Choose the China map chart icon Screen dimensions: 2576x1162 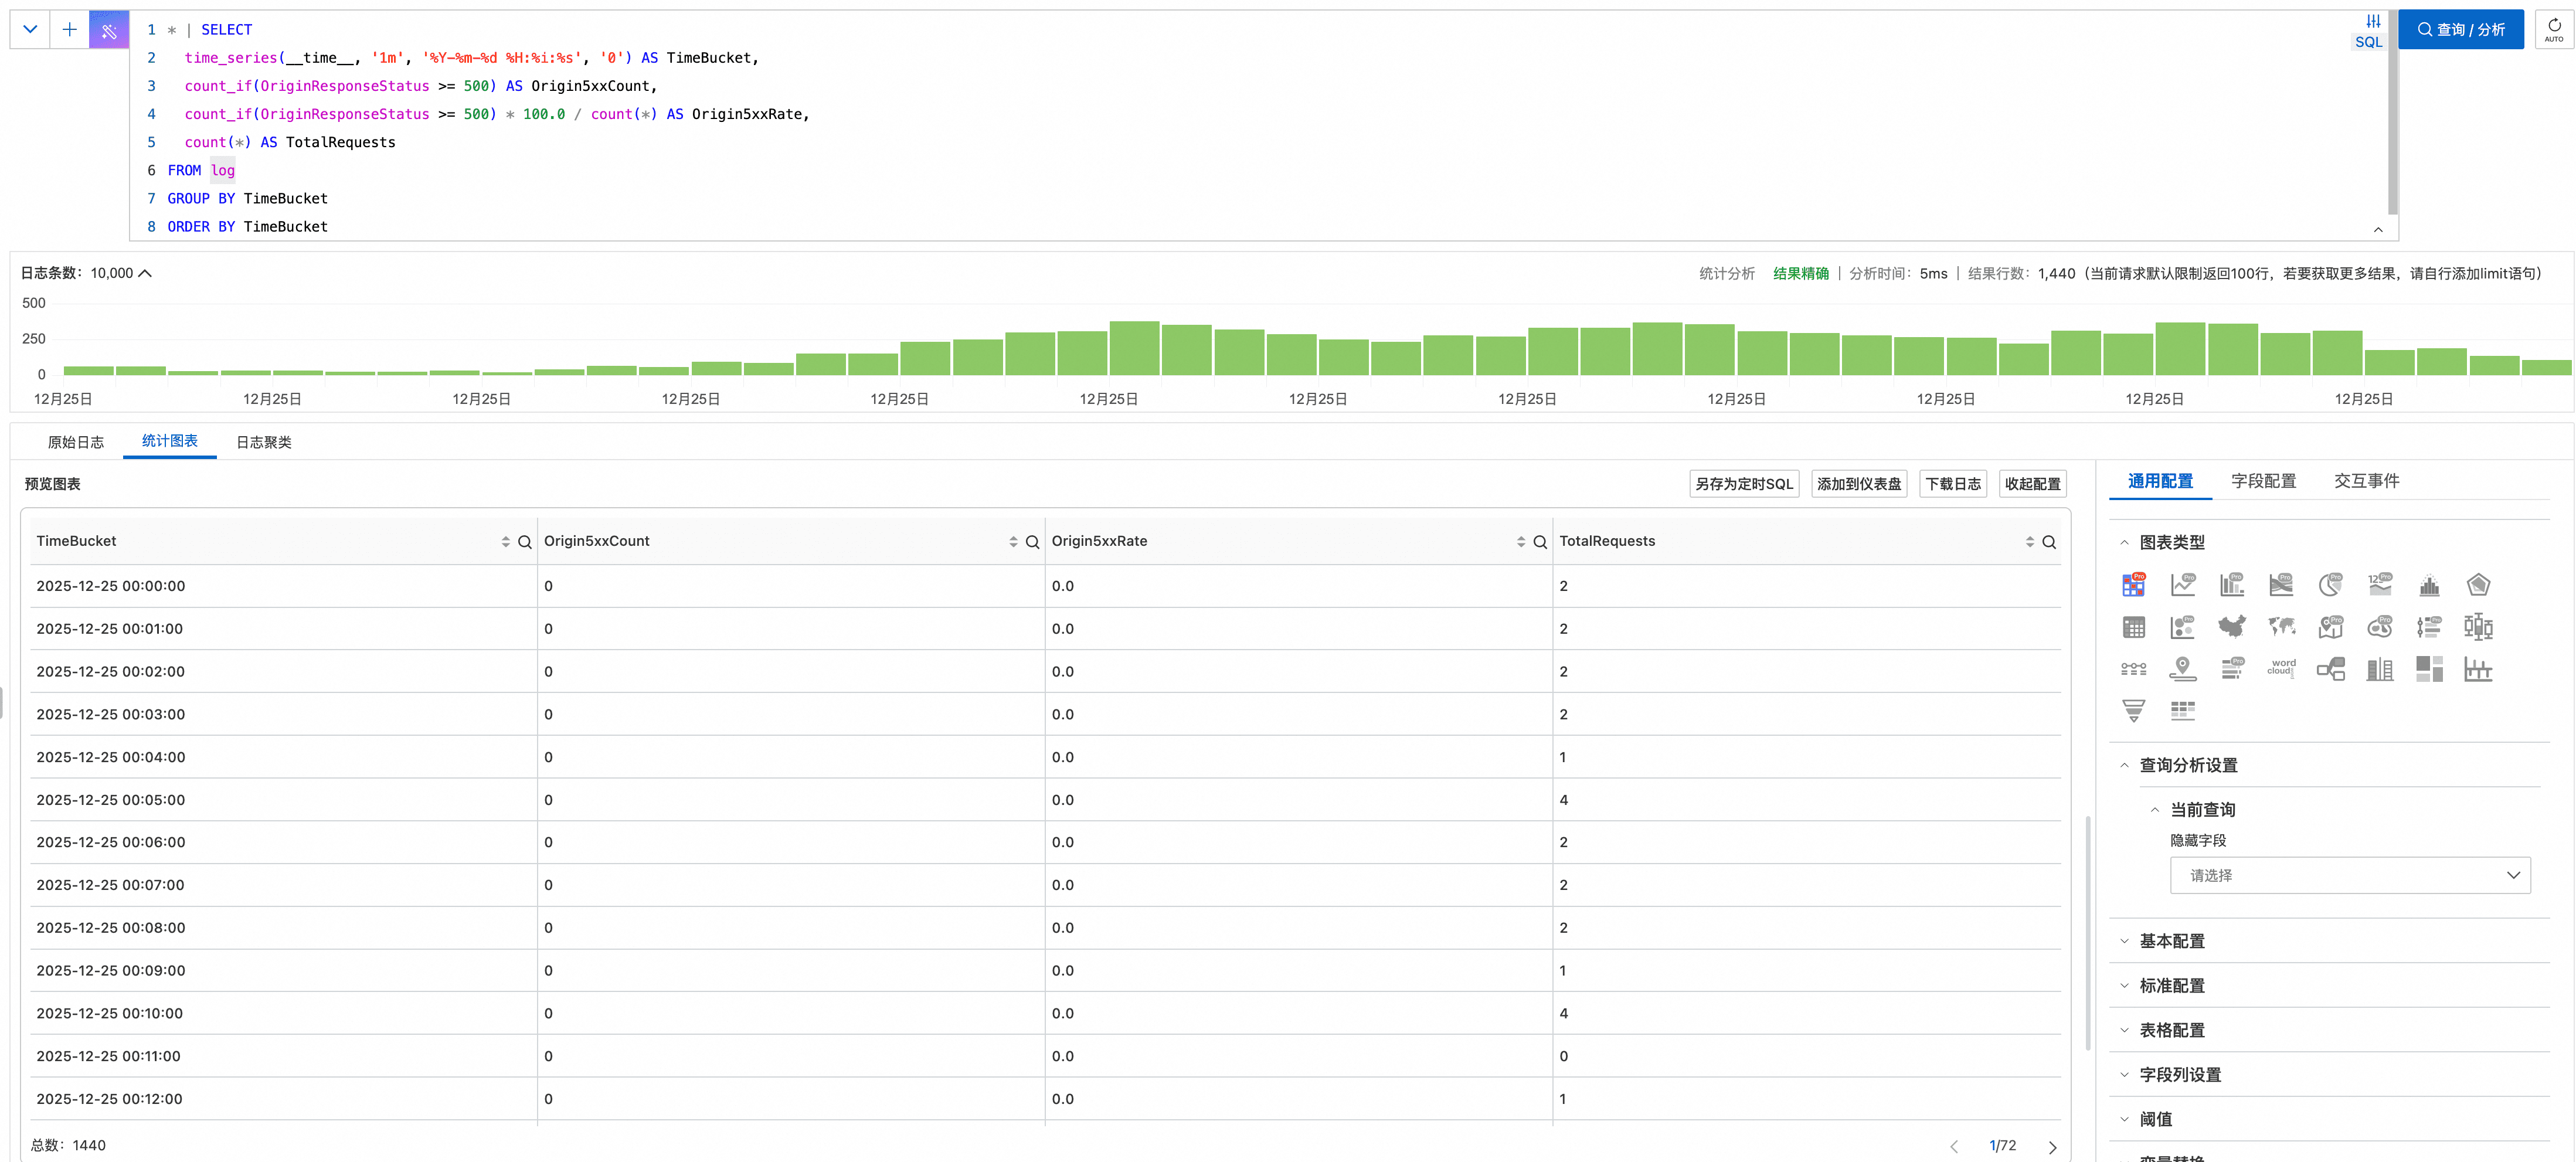[2231, 627]
